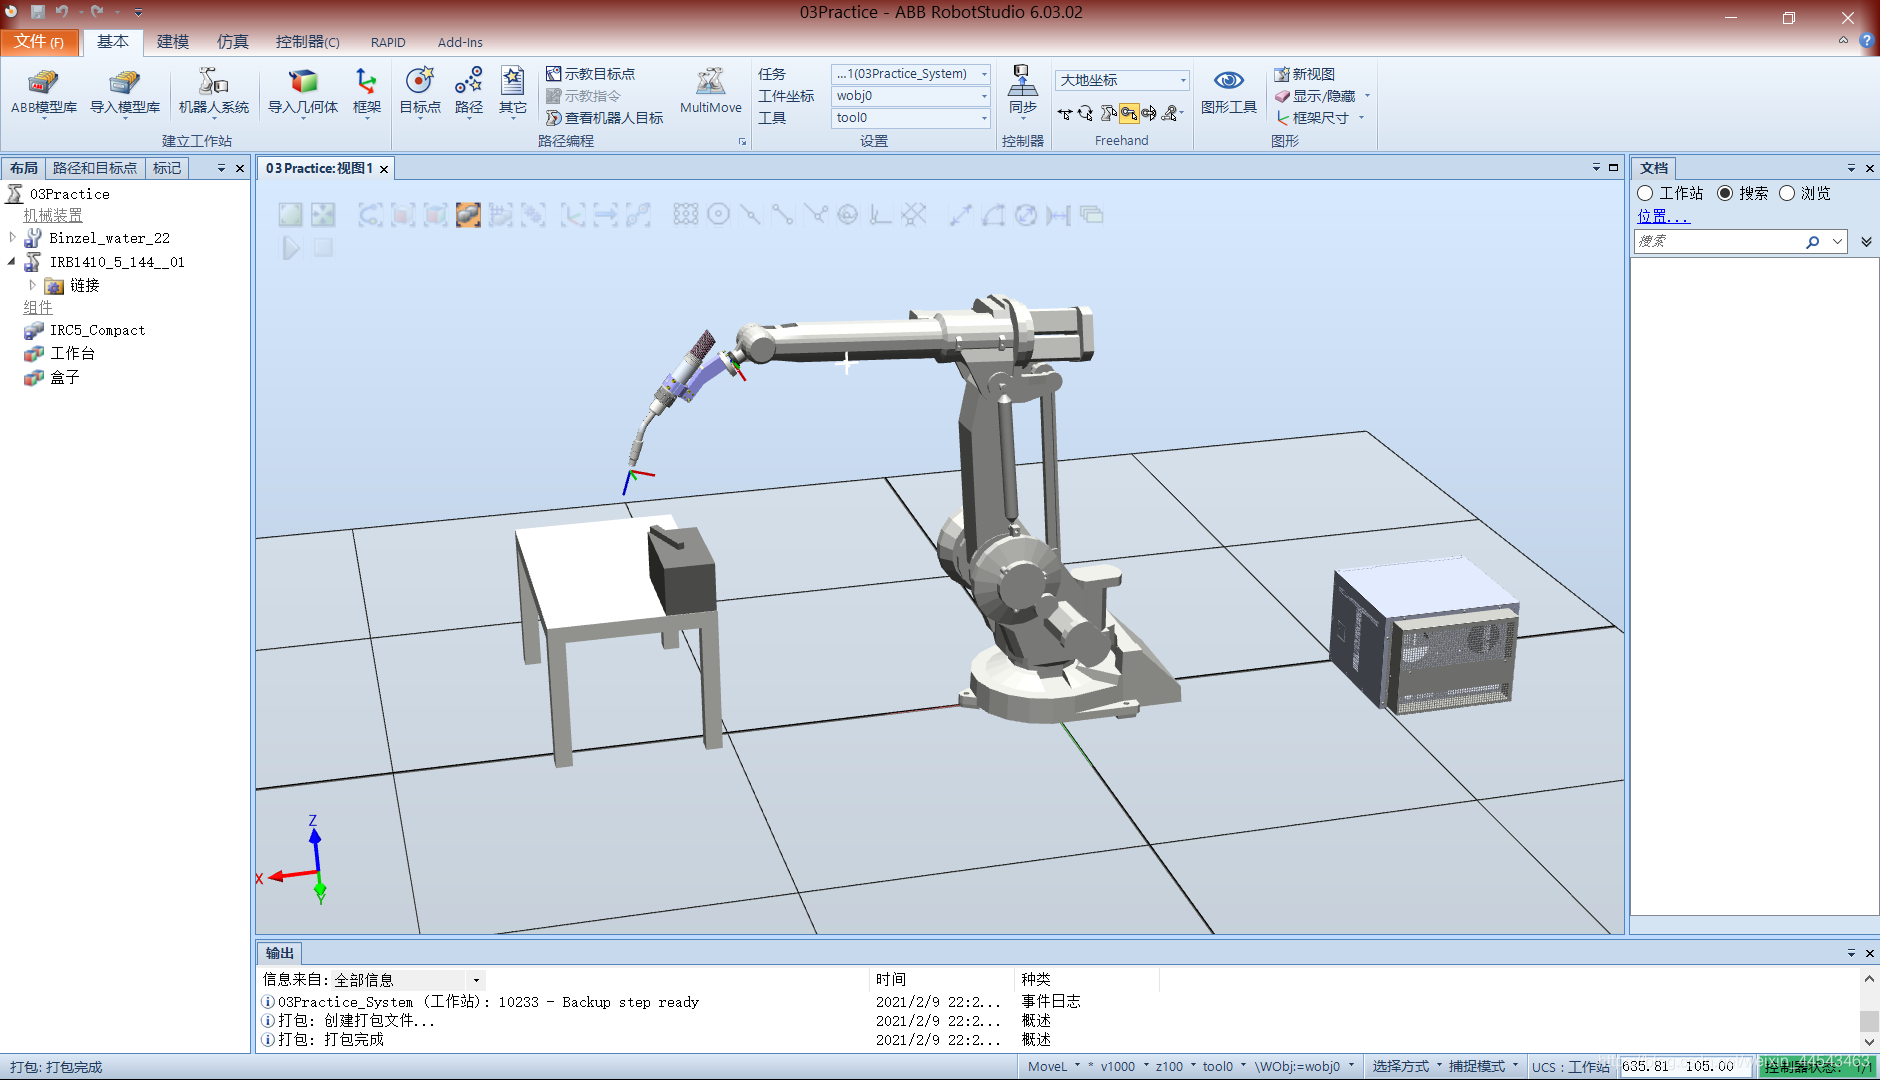
Task: Open the ABB模型库 library
Action: coord(44,92)
